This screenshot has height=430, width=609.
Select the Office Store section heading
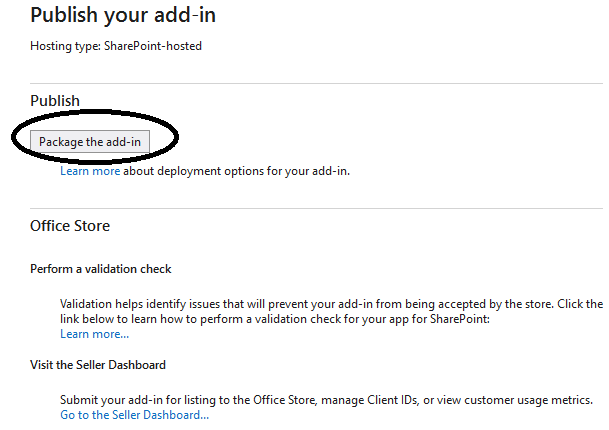pyautogui.click(x=70, y=226)
